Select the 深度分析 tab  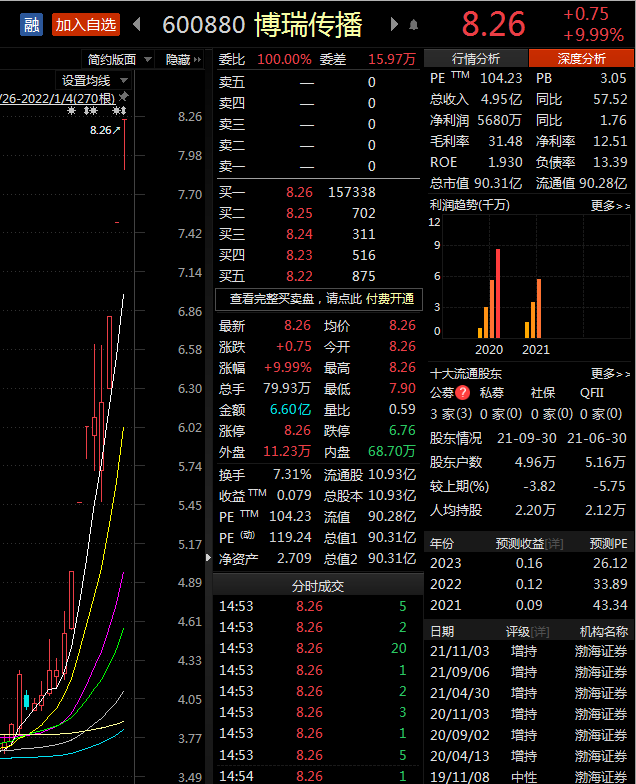[x=581, y=59]
